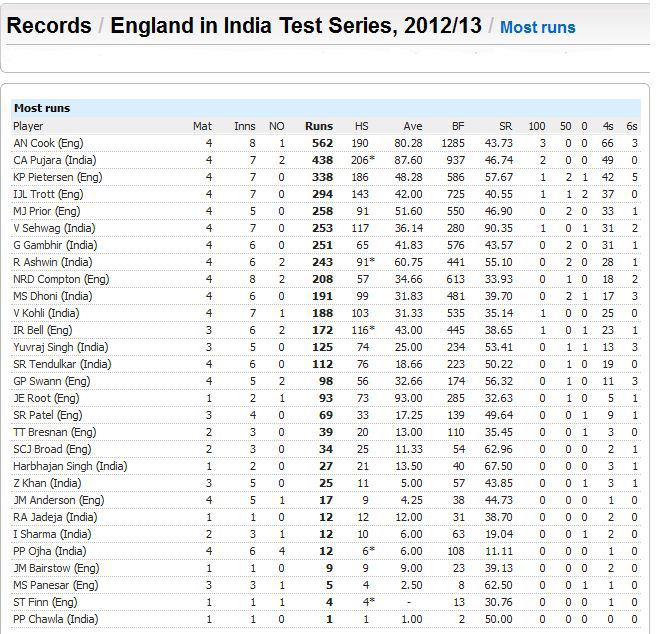Open the Most runs breadcrumb link
The image size is (667, 634).
[537, 27]
